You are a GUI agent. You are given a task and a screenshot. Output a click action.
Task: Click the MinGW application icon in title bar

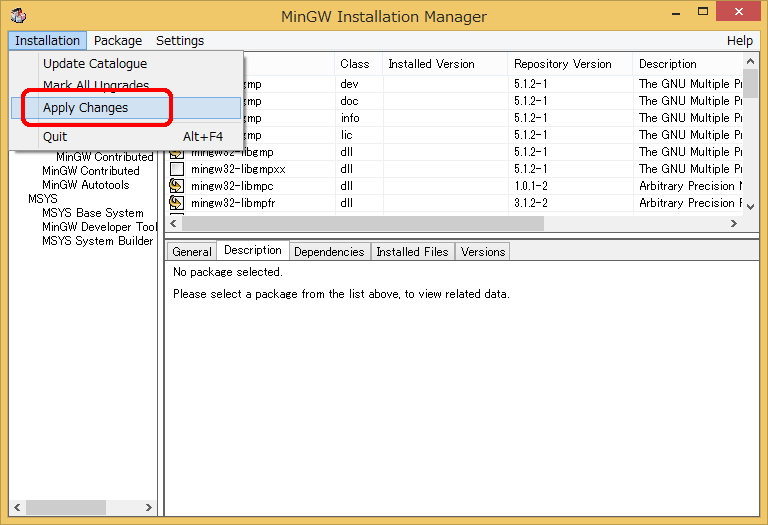(x=18, y=16)
